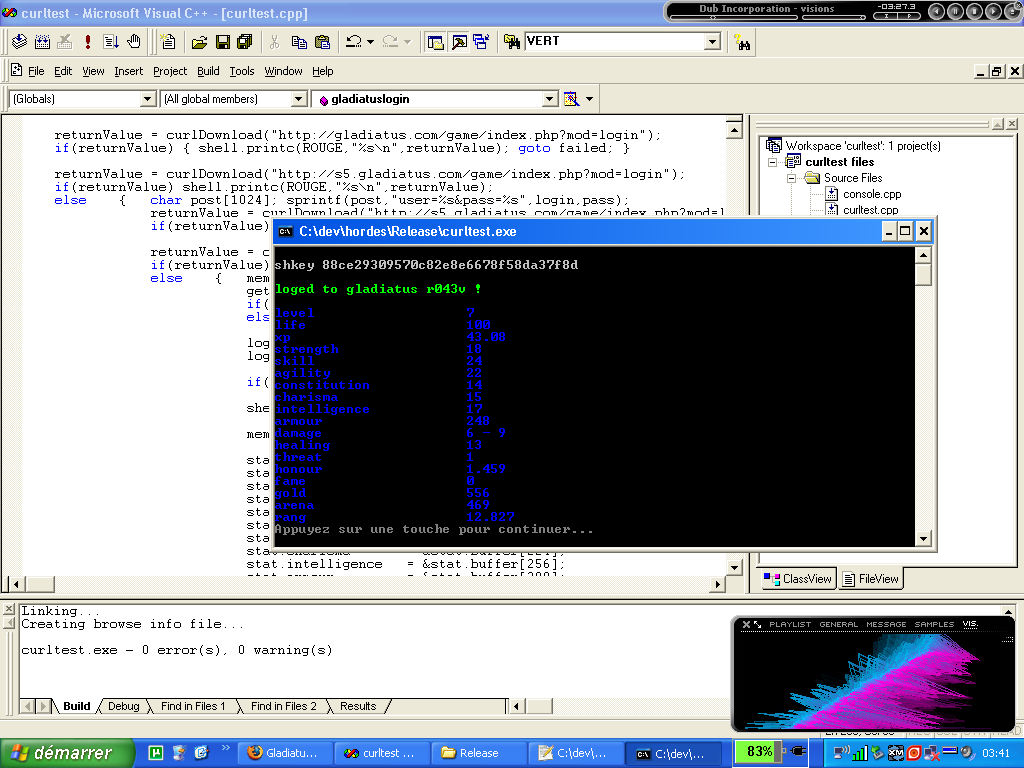Click the démarrer Start button
This screenshot has width=1024, height=768.
point(66,753)
